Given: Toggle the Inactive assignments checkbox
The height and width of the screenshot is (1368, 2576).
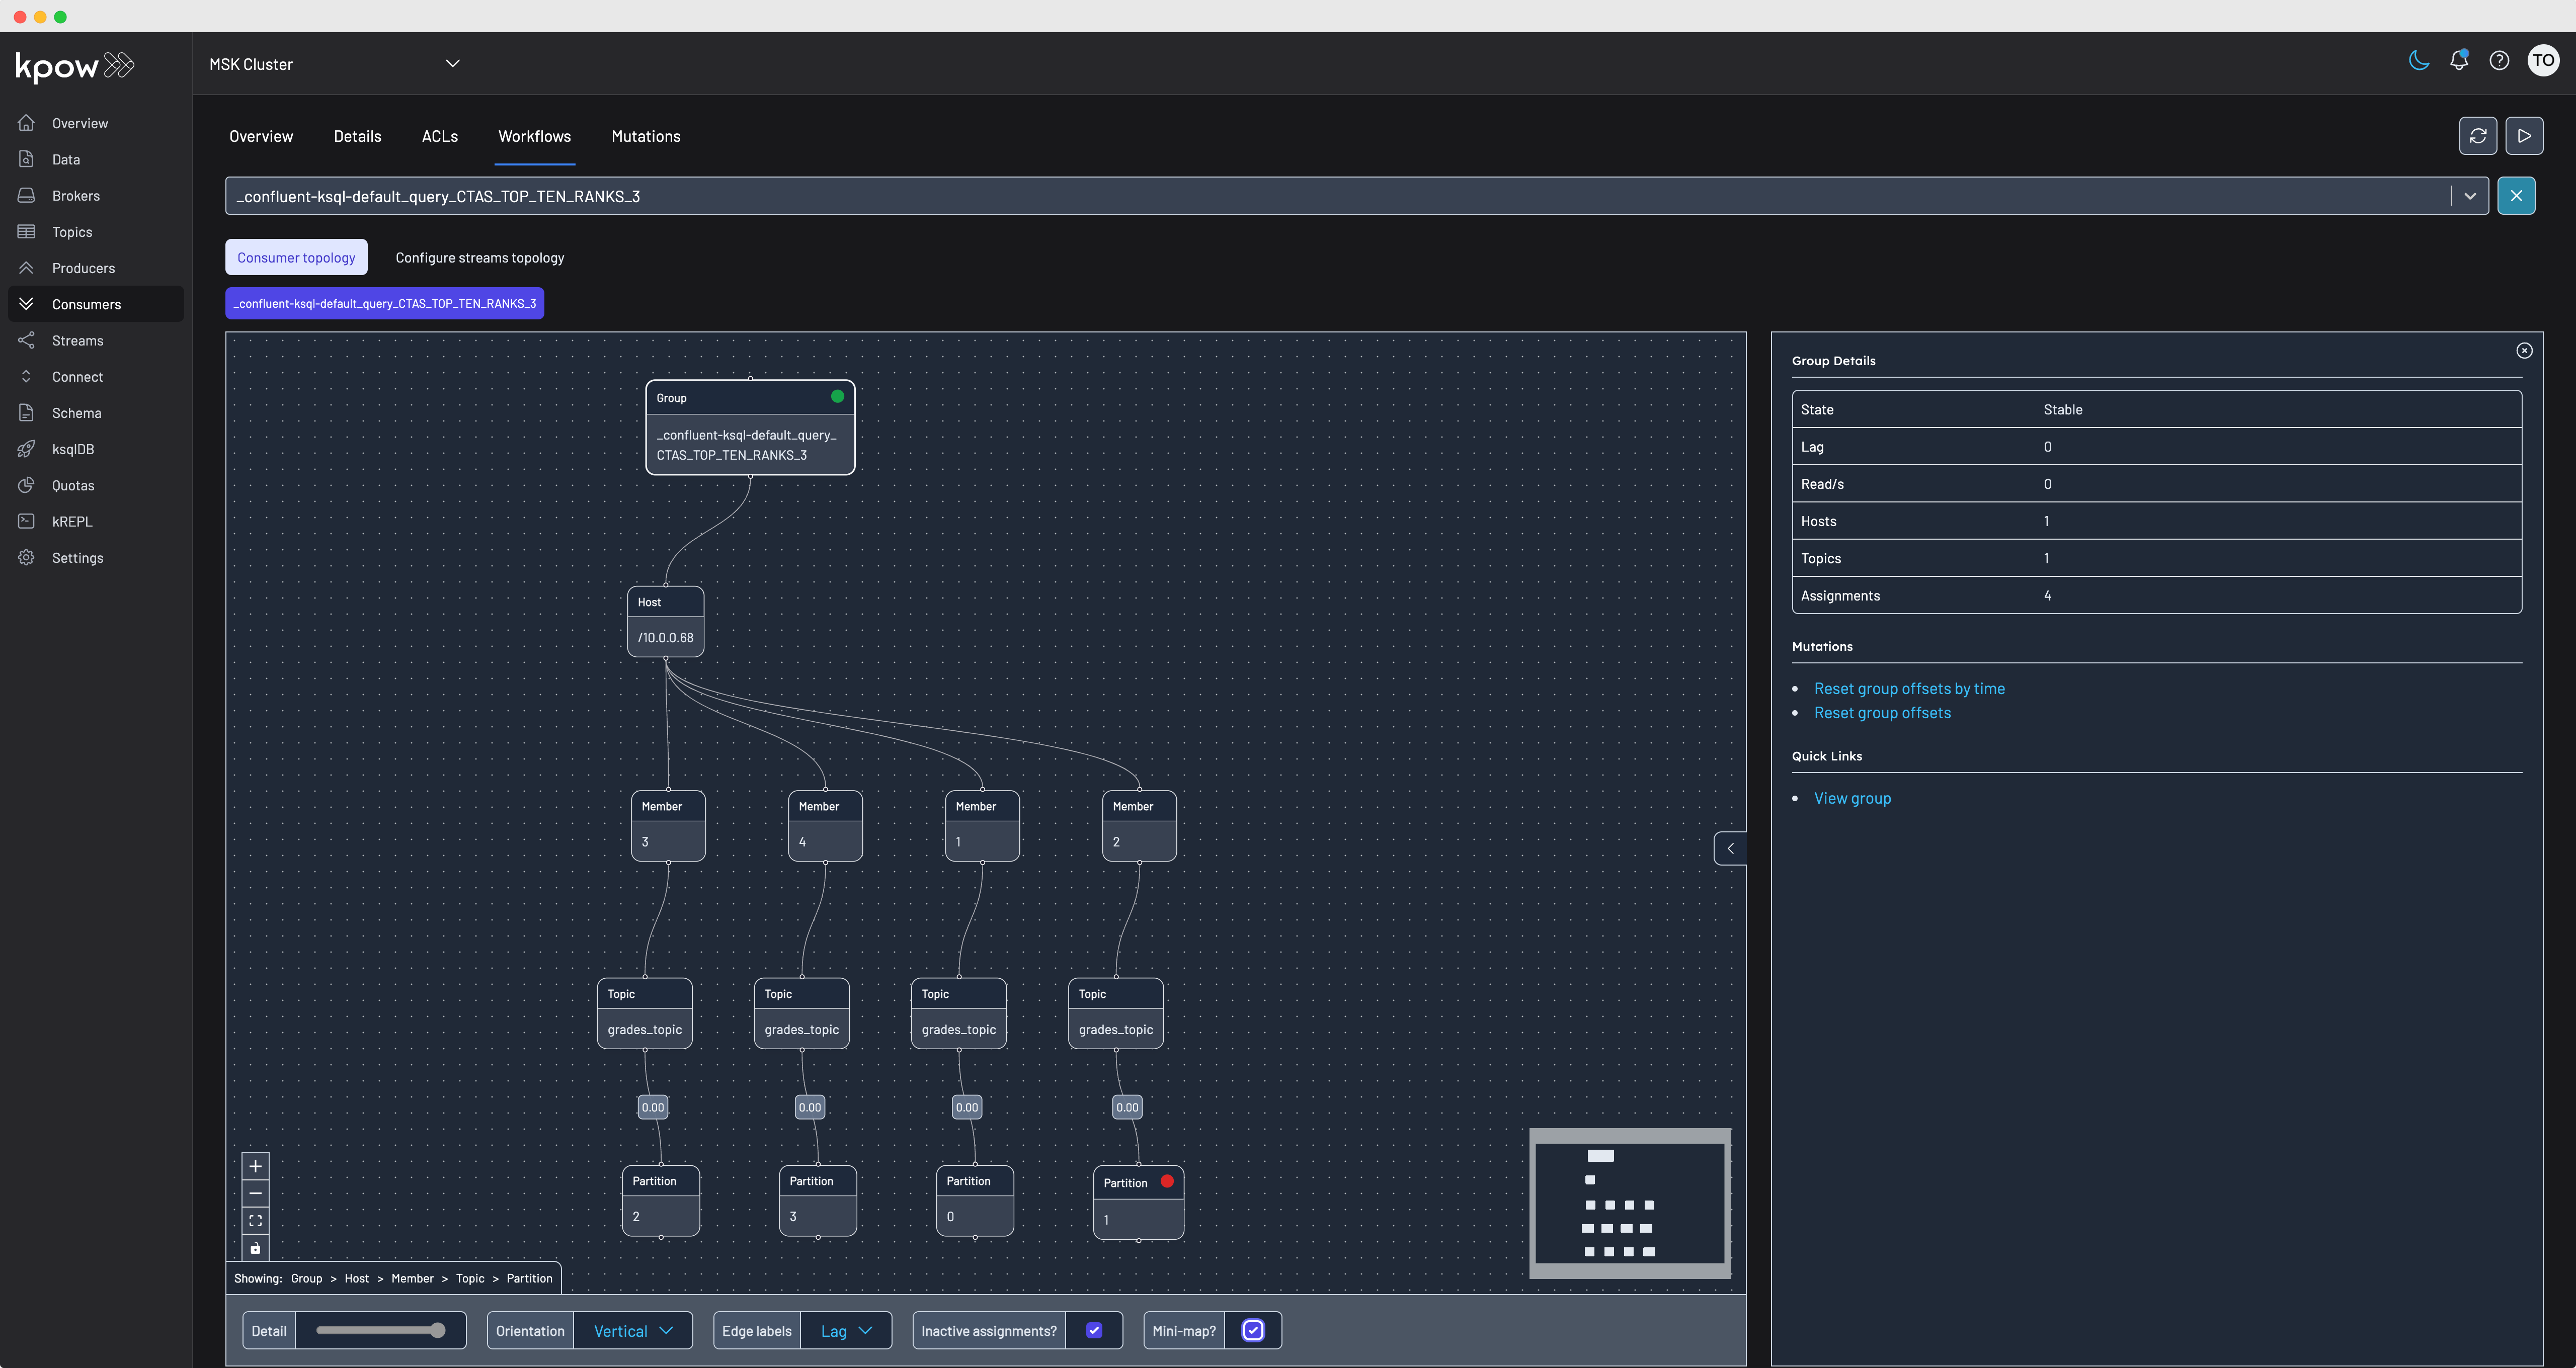Looking at the screenshot, I should [x=1094, y=1330].
